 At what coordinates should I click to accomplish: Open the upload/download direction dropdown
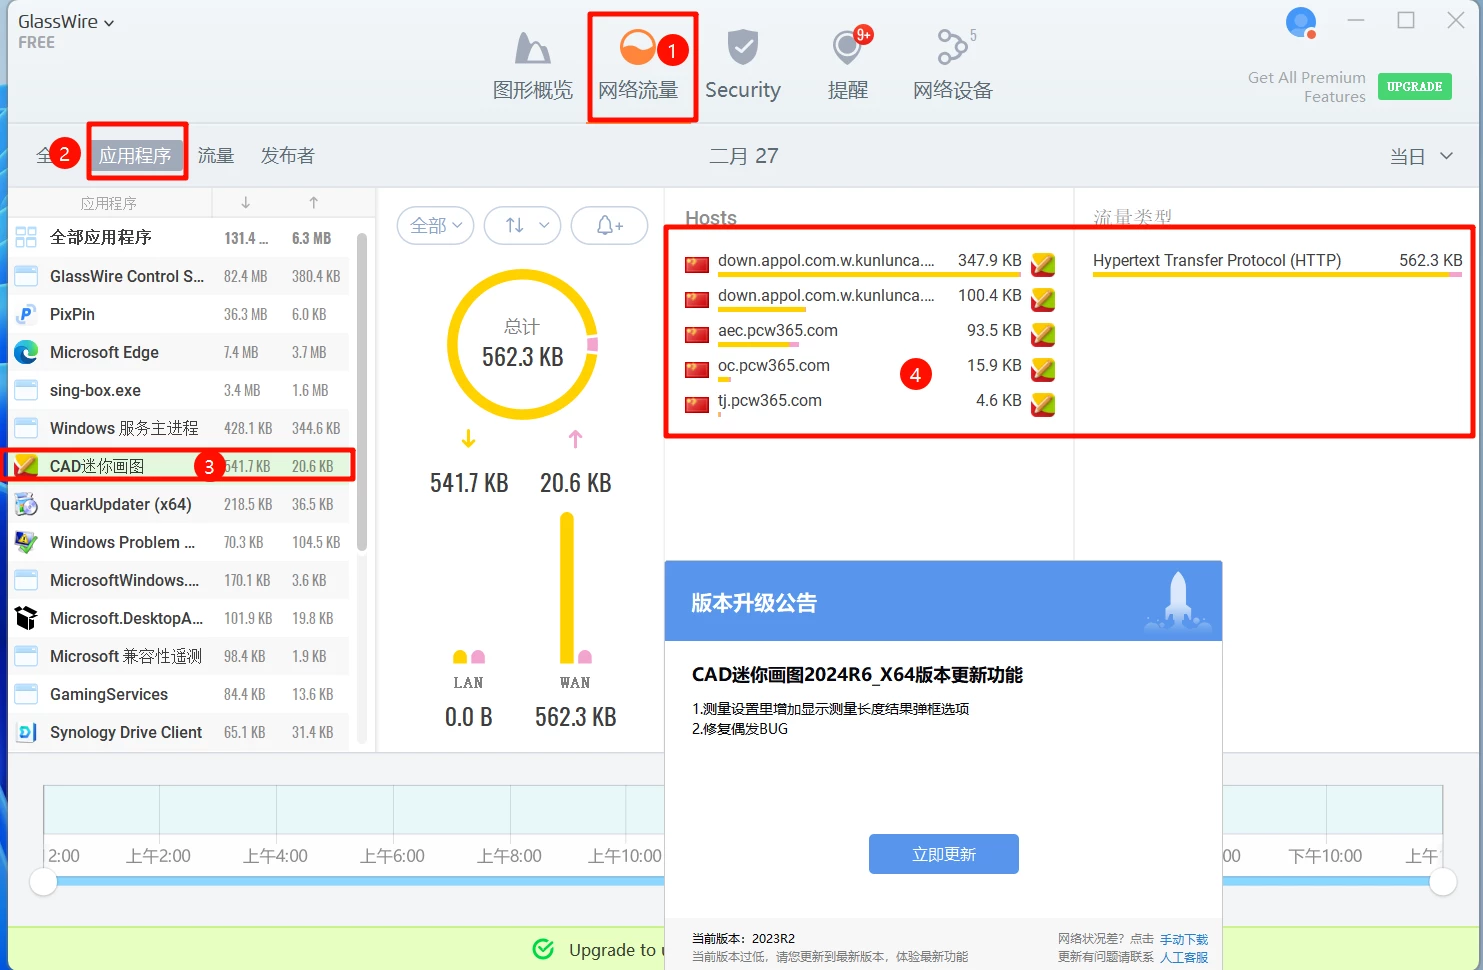point(523,226)
